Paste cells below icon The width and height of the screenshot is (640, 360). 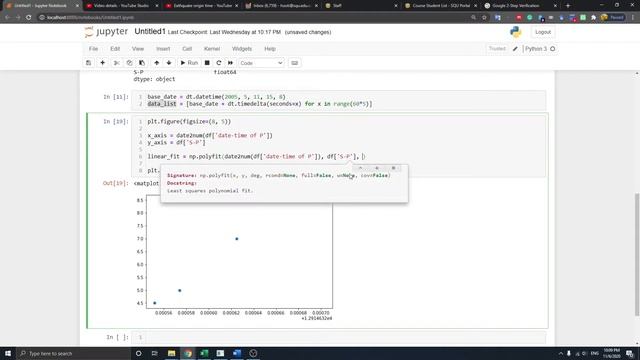pyautogui.click(x=142, y=63)
